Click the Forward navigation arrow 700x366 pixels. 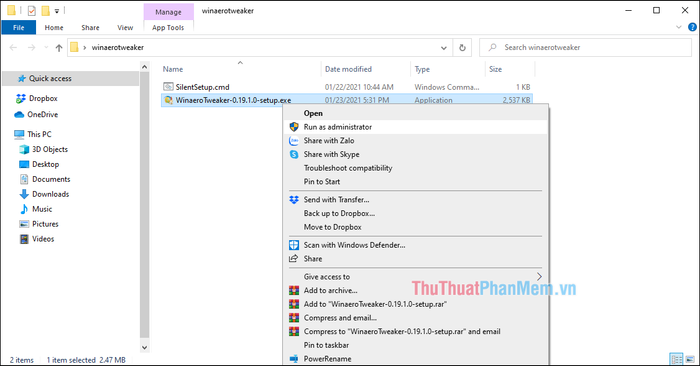[x=31, y=47]
